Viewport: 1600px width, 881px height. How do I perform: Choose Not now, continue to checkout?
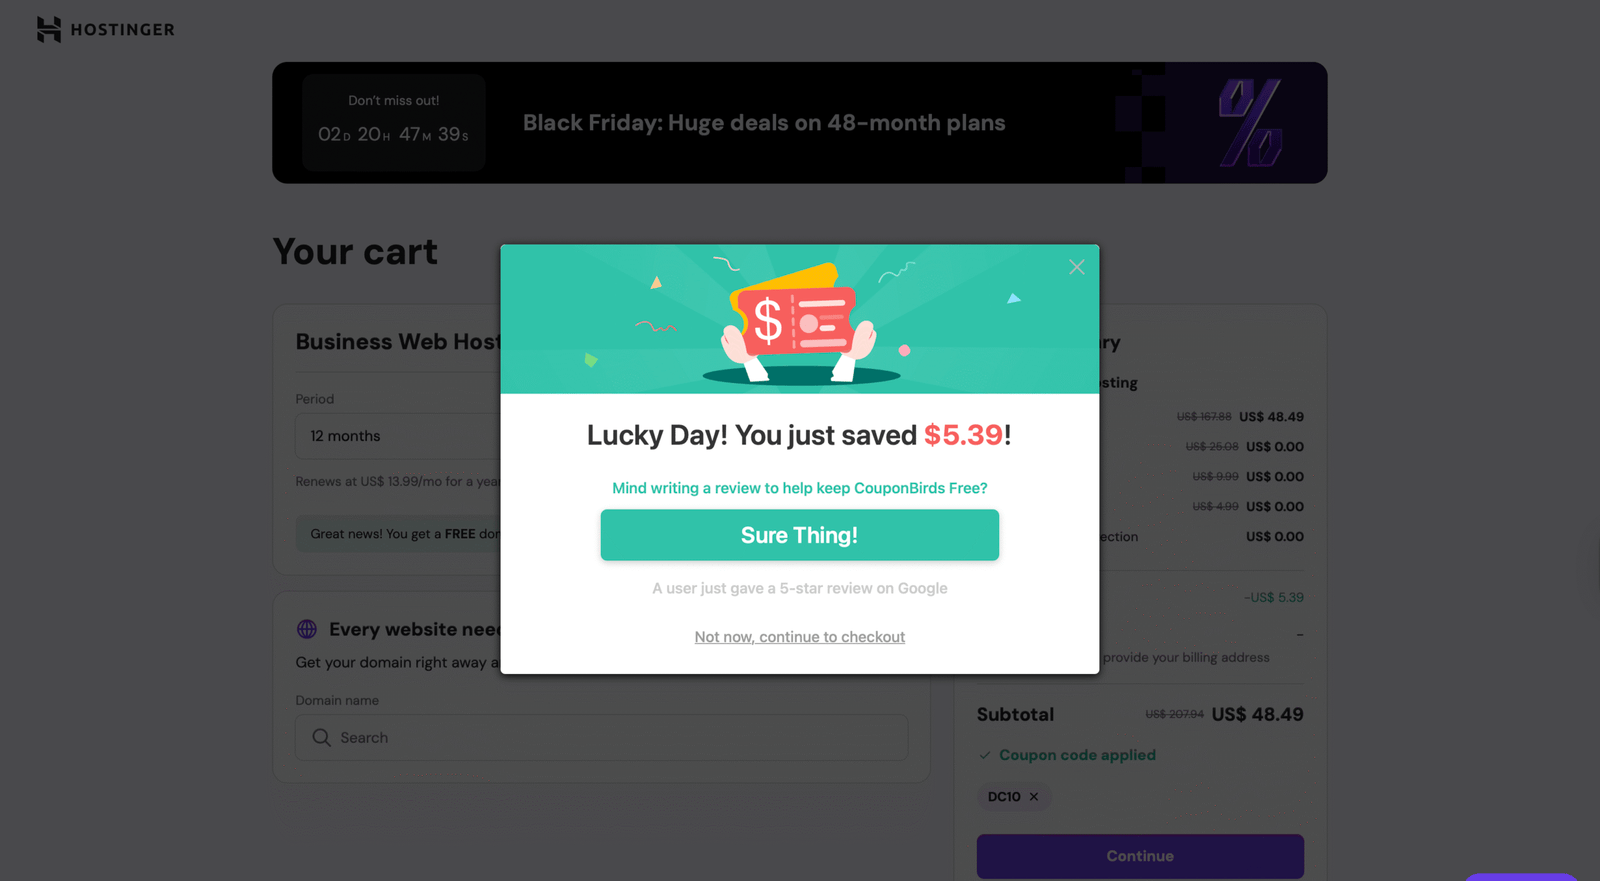click(x=800, y=637)
